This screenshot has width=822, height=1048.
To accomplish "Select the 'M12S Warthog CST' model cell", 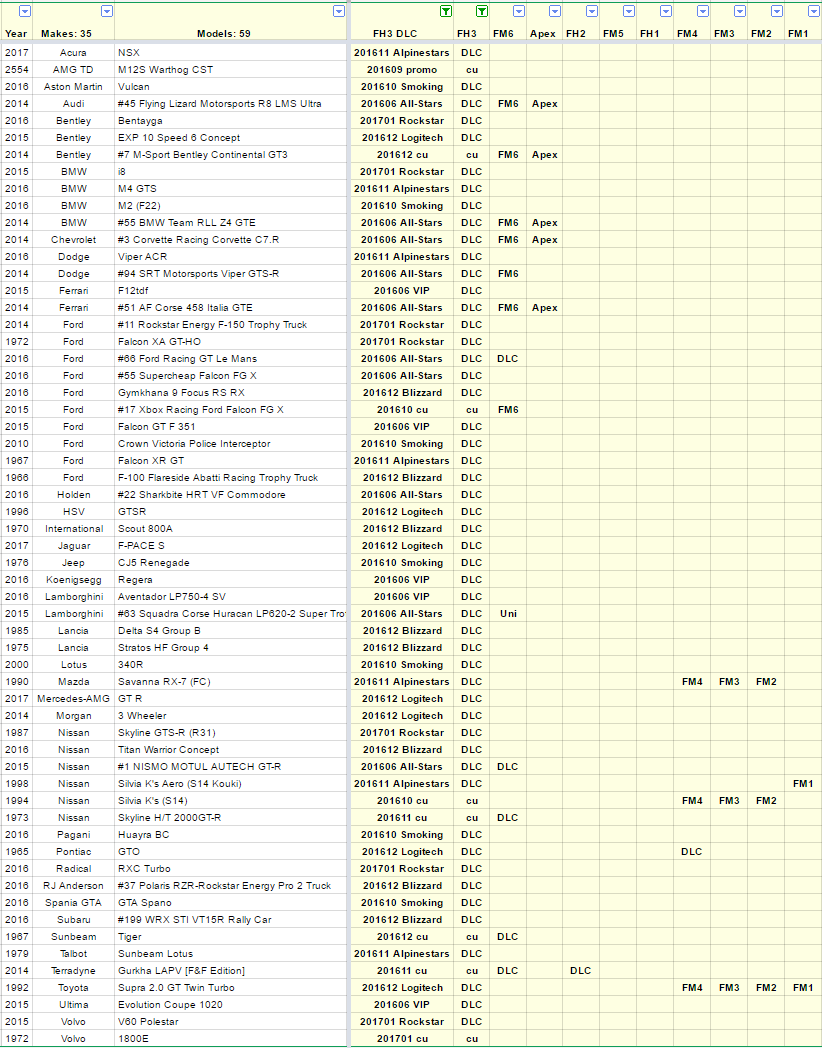I will 231,70.
